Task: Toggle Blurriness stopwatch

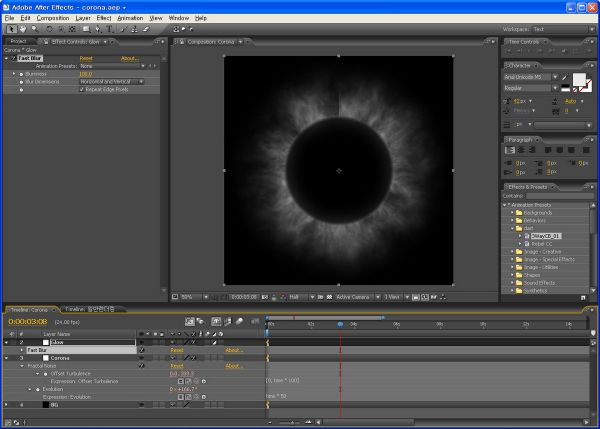Action: [21, 74]
